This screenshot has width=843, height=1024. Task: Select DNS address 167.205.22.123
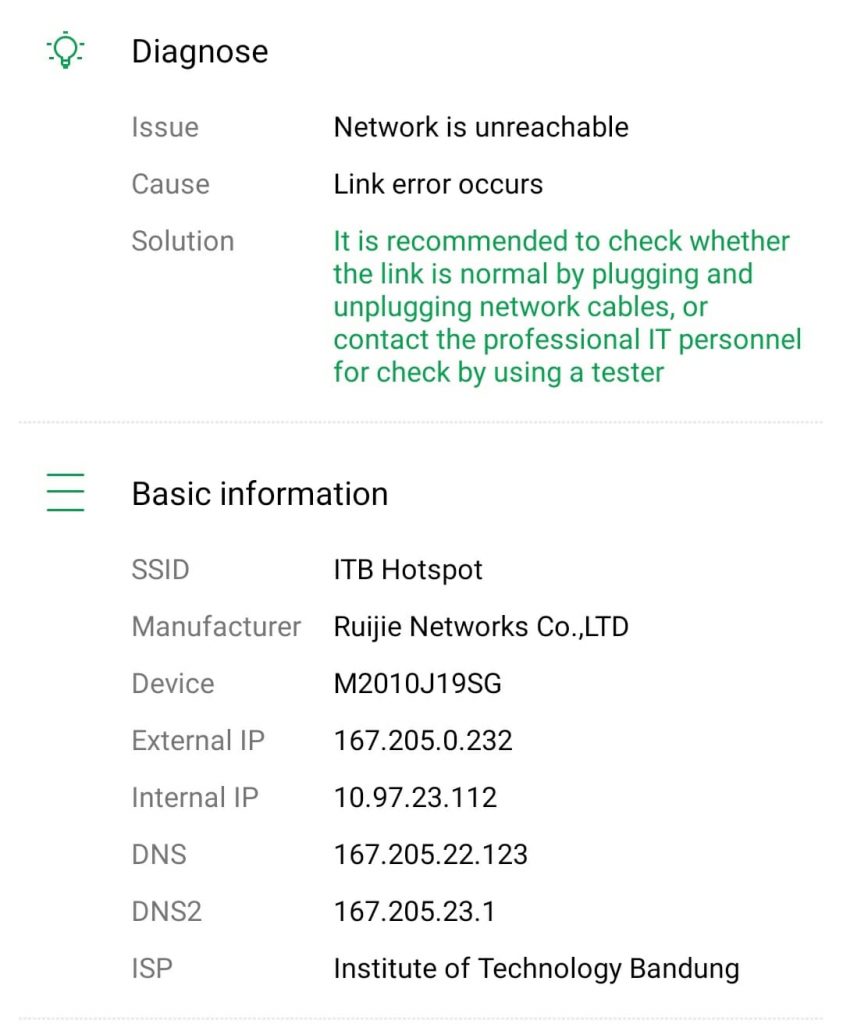tap(431, 855)
